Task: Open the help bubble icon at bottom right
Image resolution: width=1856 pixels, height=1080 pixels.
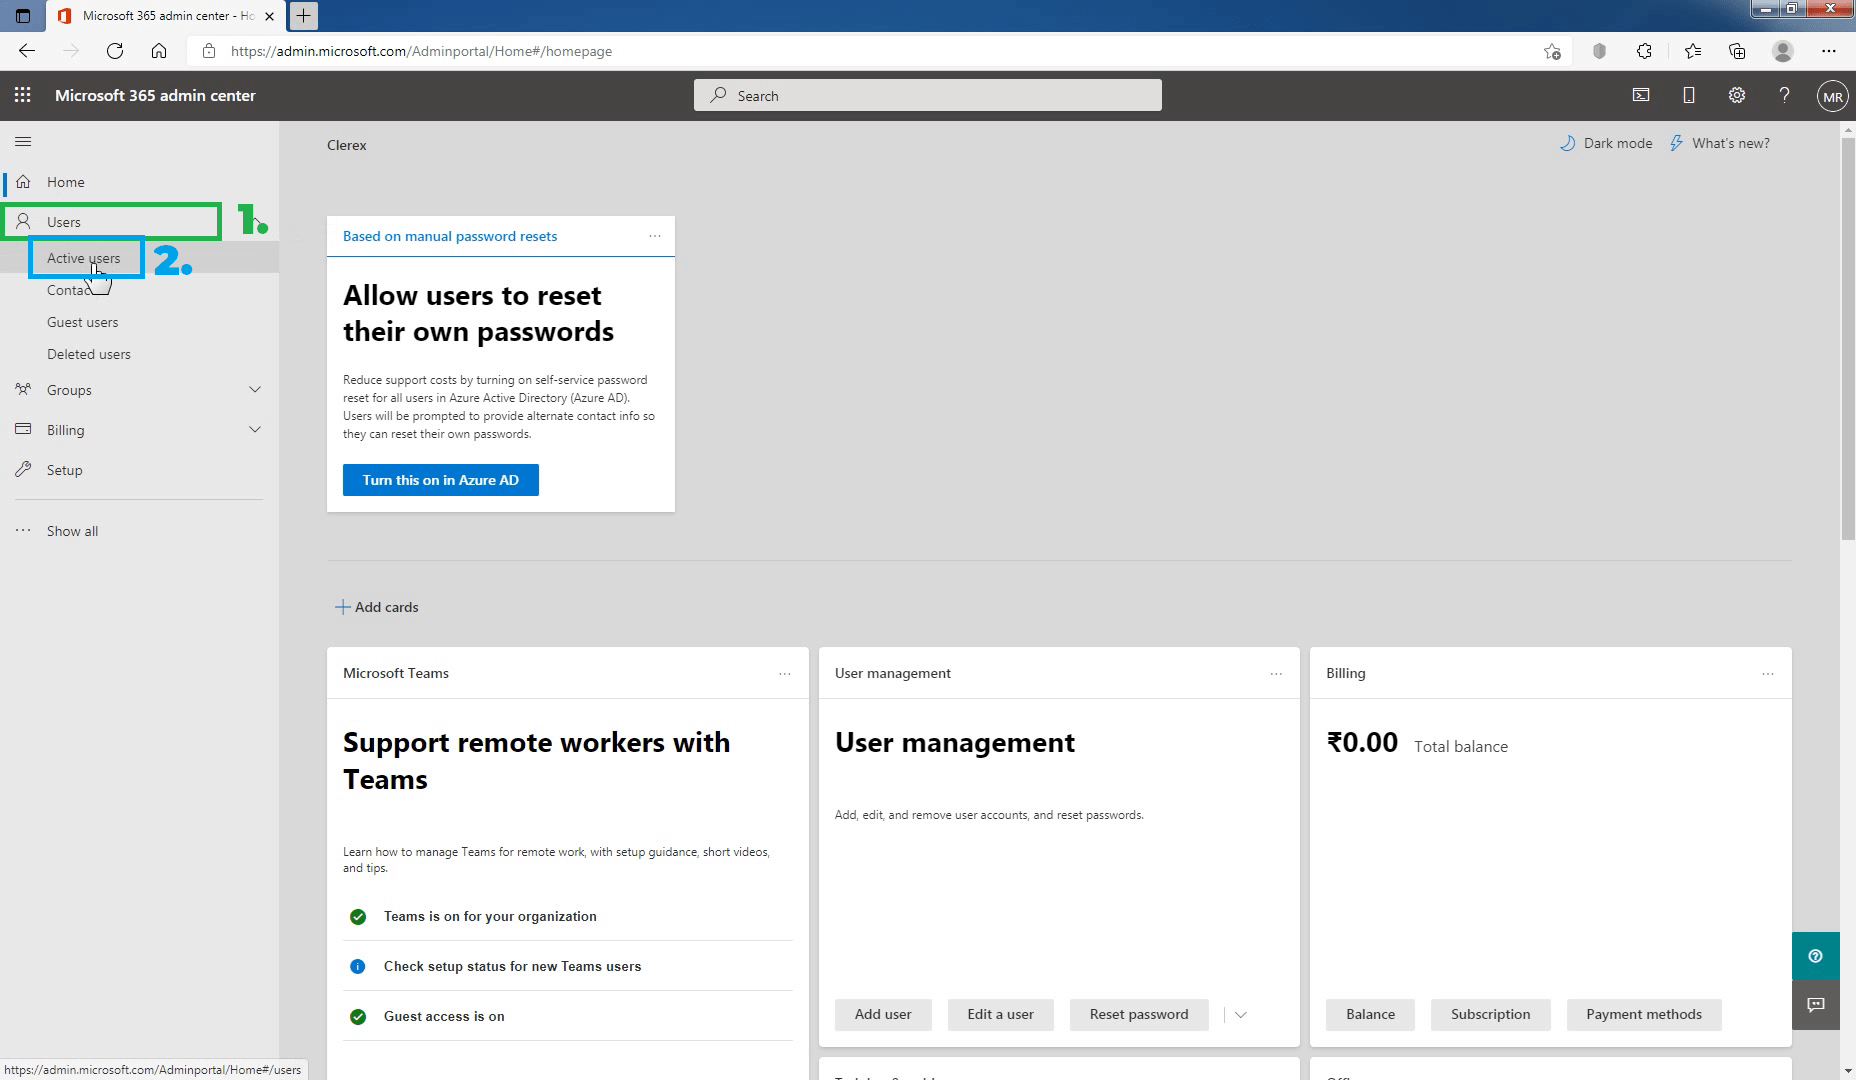Action: [x=1816, y=956]
